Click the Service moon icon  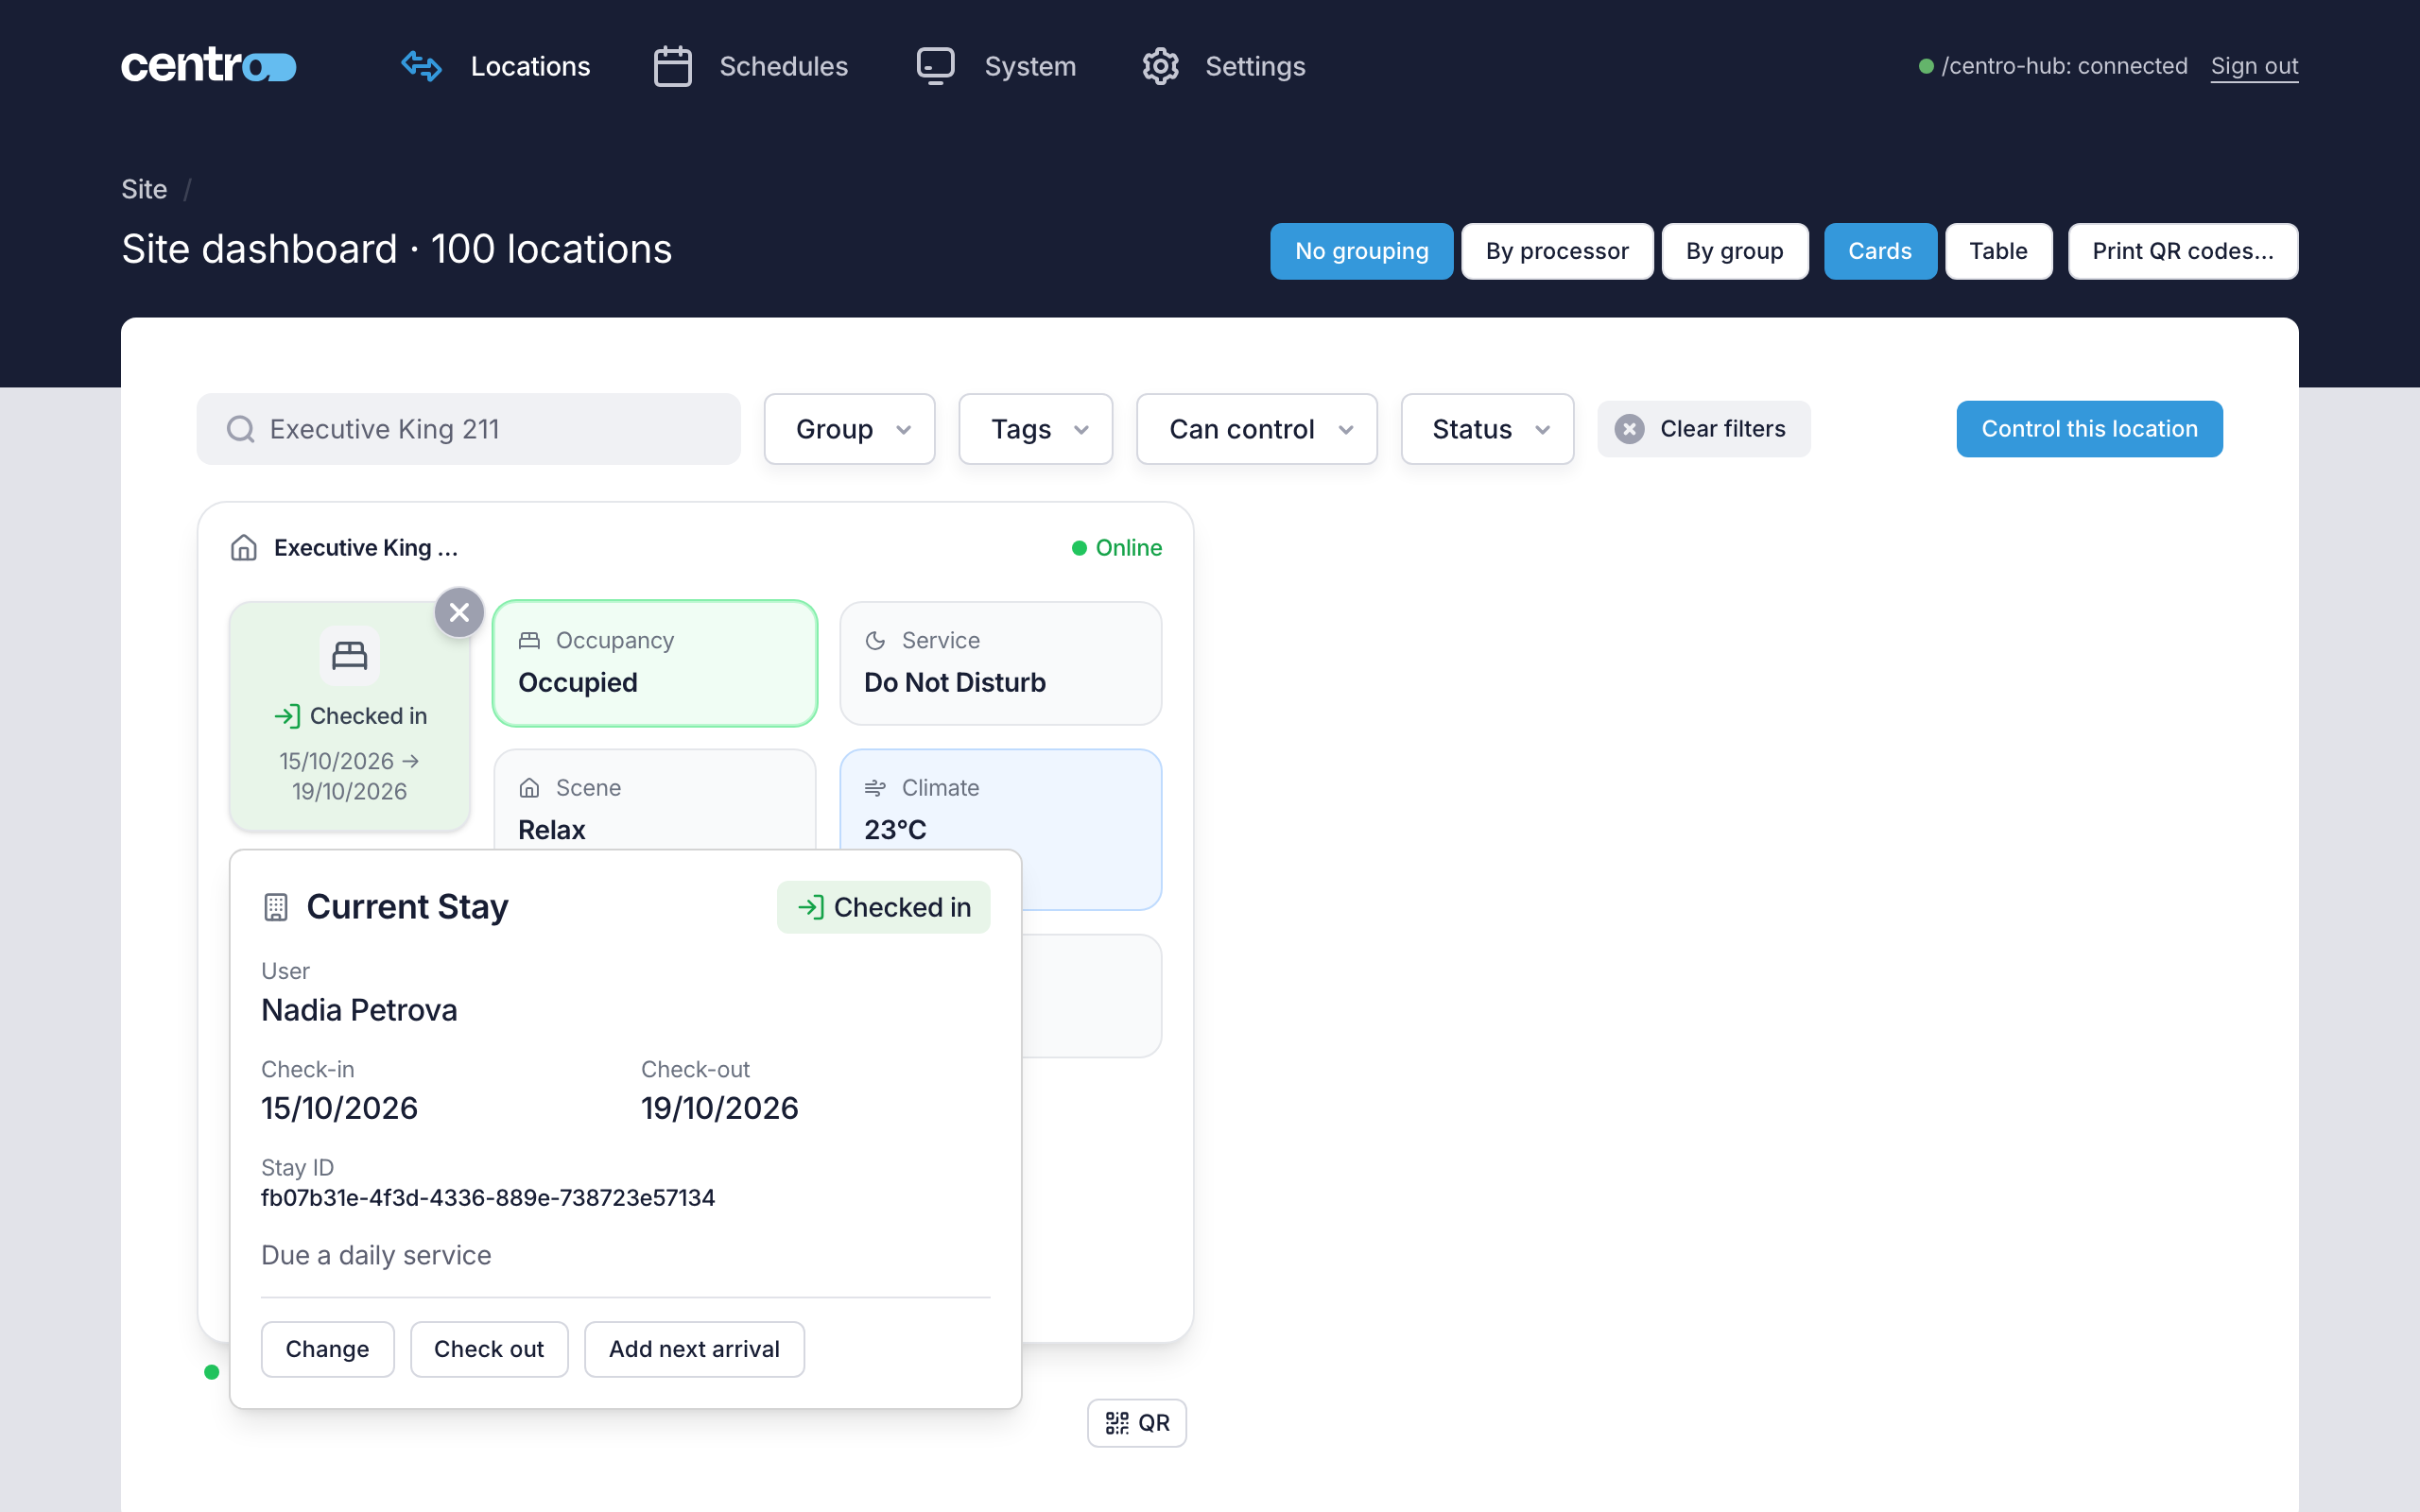[x=875, y=641]
